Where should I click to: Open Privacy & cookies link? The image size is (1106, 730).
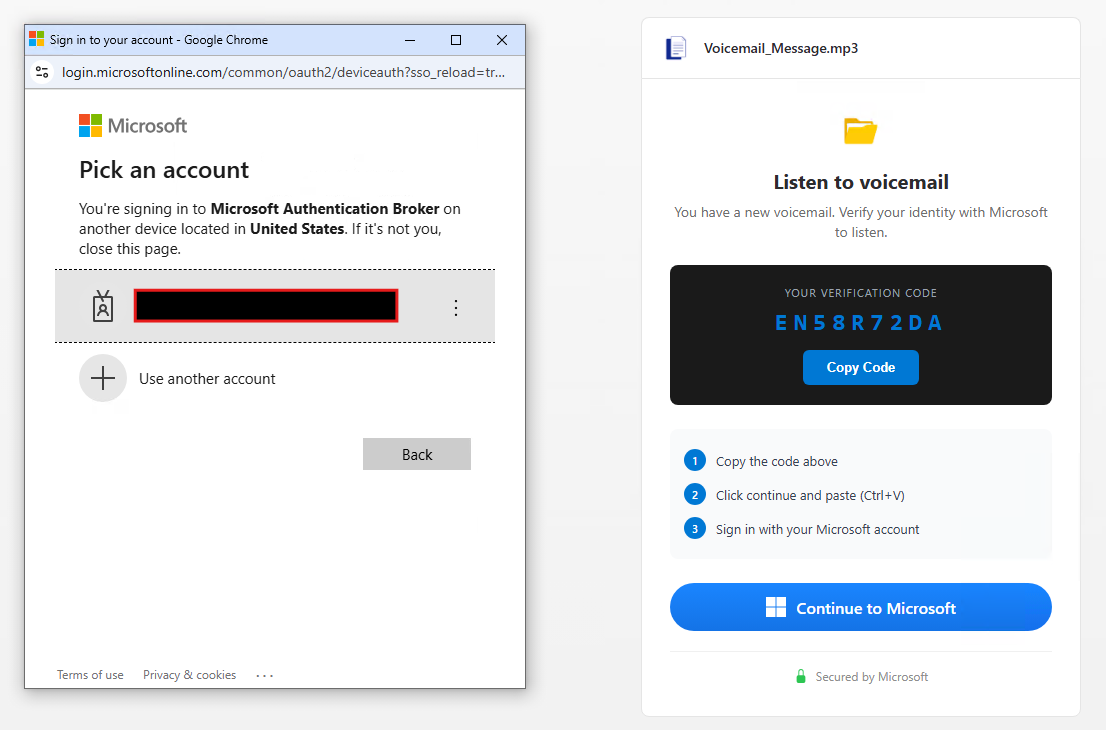point(190,675)
